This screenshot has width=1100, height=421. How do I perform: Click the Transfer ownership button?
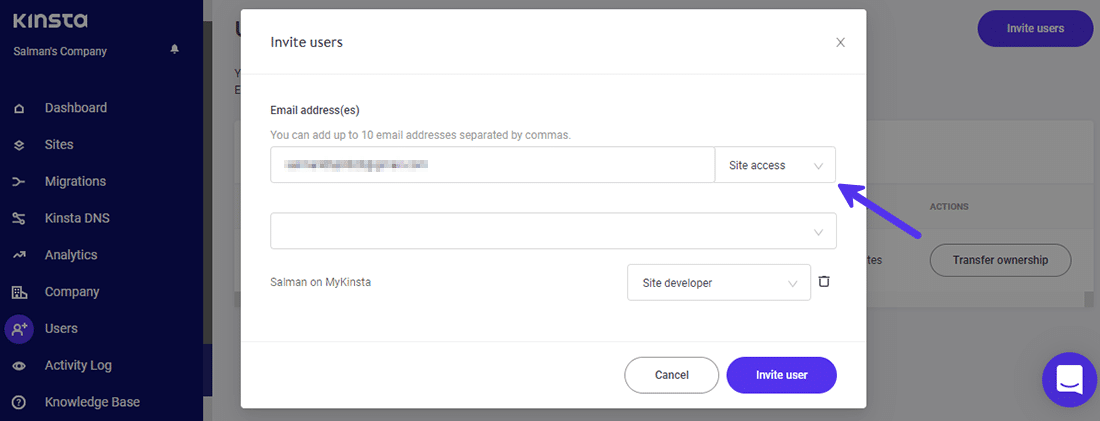click(x=1000, y=260)
